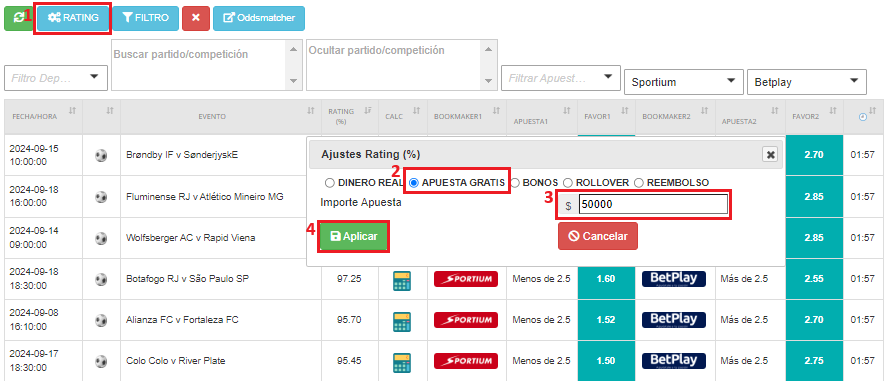885x381 pixels.
Task: Open calculator for Alianza FC v Fortaleza FC
Action: (x=402, y=320)
